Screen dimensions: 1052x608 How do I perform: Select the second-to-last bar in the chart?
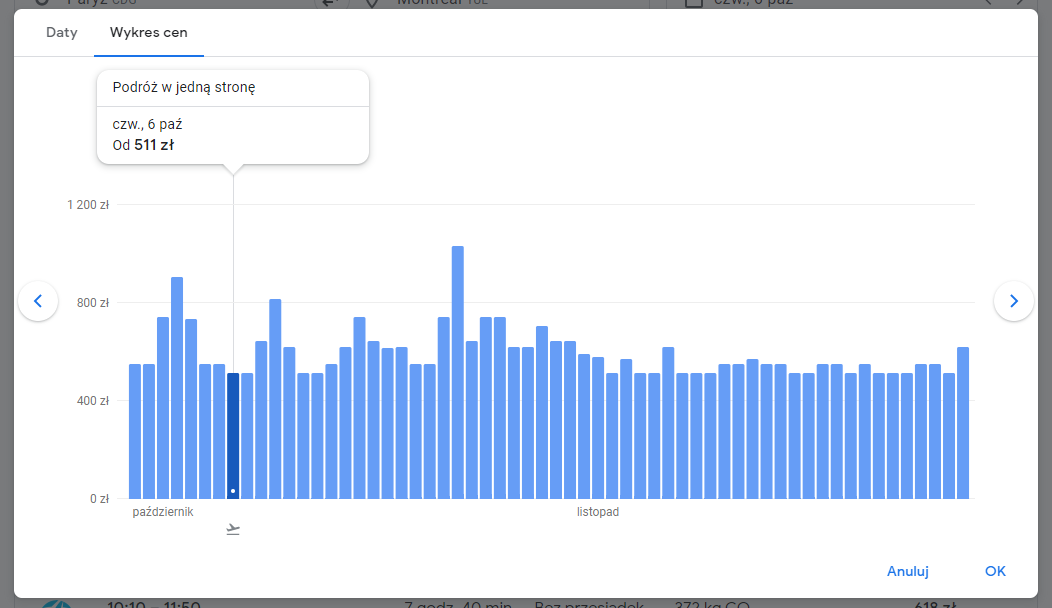[x=949, y=436]
